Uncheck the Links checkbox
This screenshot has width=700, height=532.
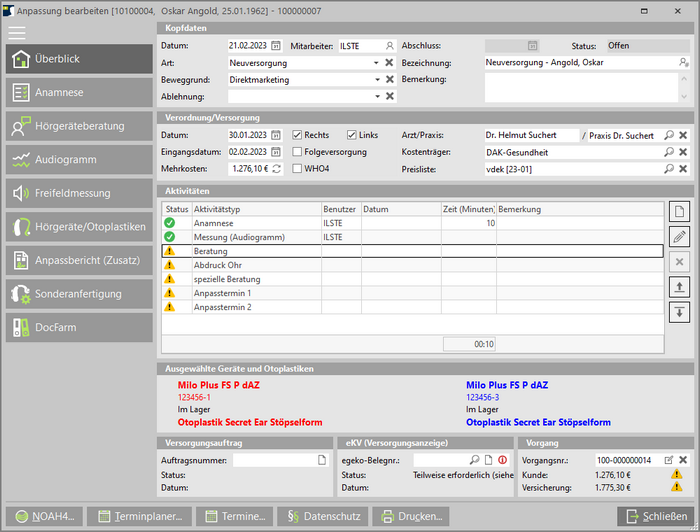[x=352, y=135]
